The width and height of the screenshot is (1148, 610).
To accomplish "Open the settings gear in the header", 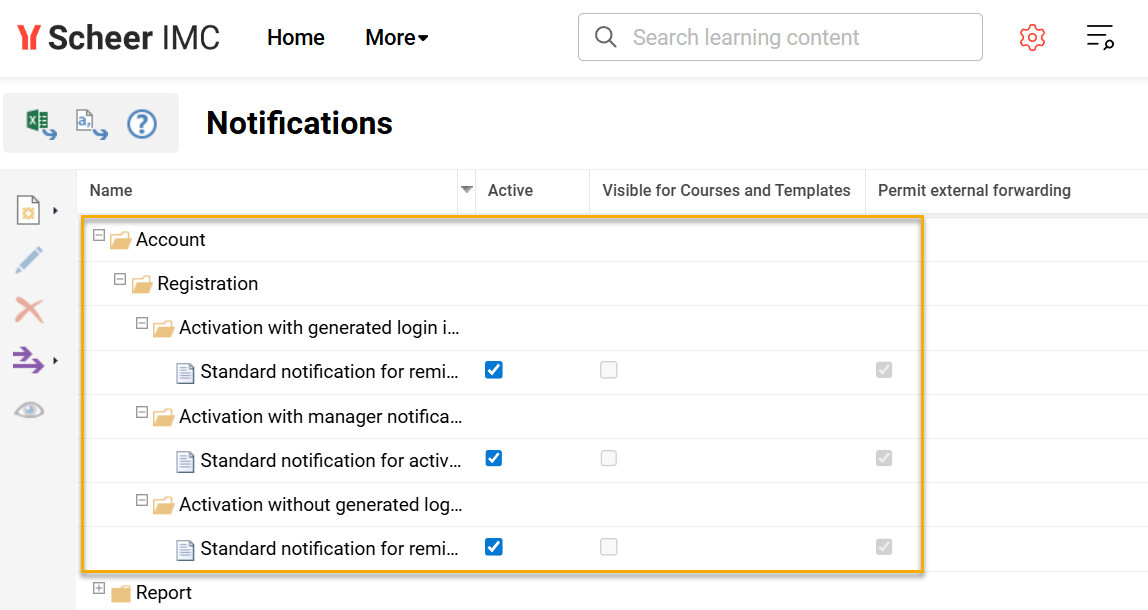I will point(1032,37).
